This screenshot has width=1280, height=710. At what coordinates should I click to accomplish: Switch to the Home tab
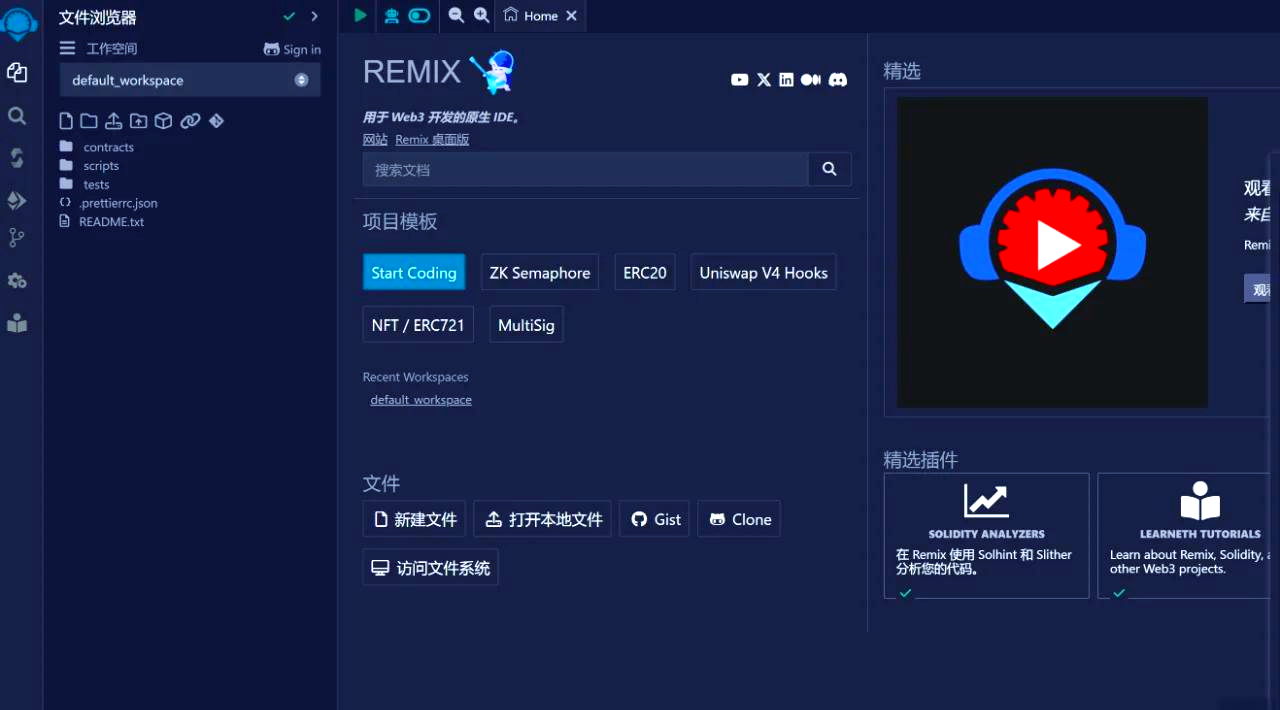pos(538,16)
